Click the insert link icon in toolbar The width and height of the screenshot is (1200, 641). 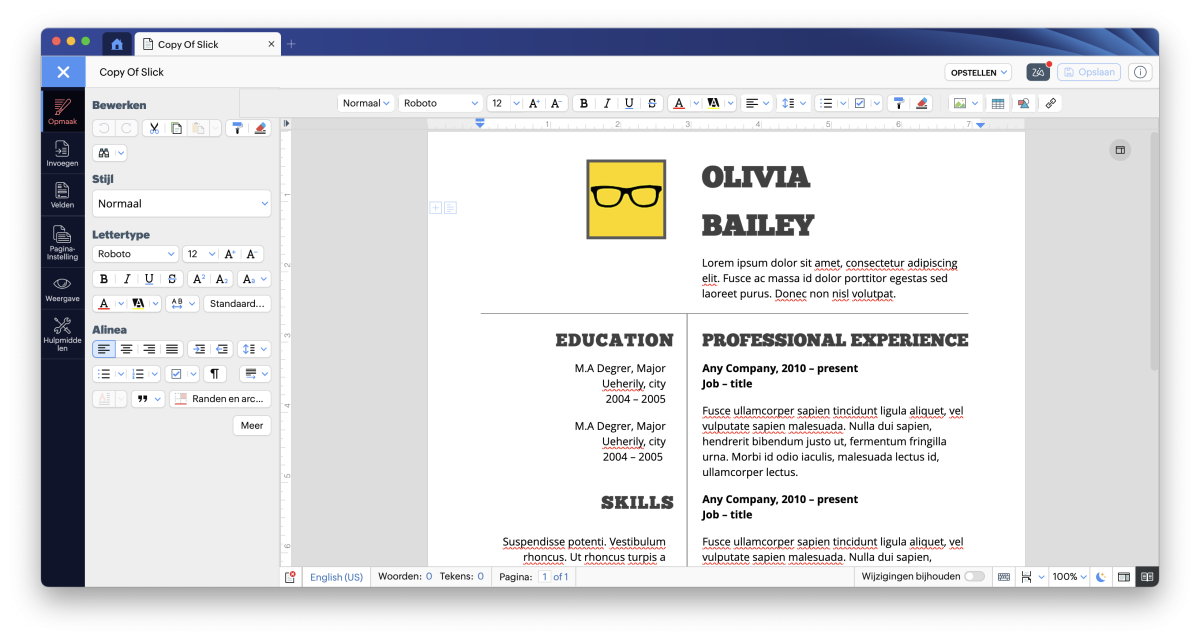1050,103
